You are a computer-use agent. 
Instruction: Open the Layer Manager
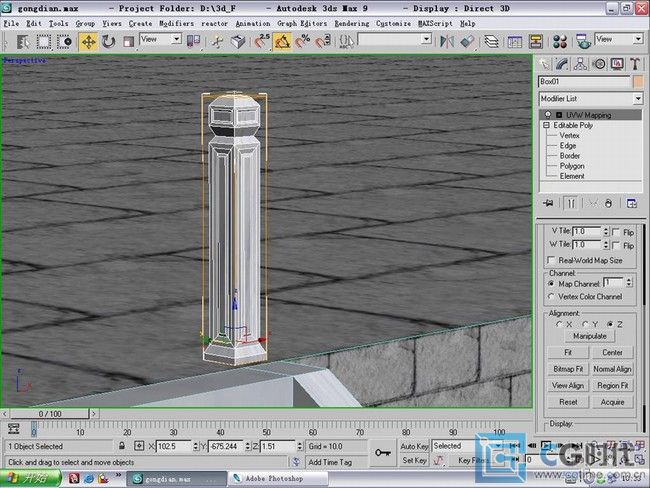tap(492, 41)
